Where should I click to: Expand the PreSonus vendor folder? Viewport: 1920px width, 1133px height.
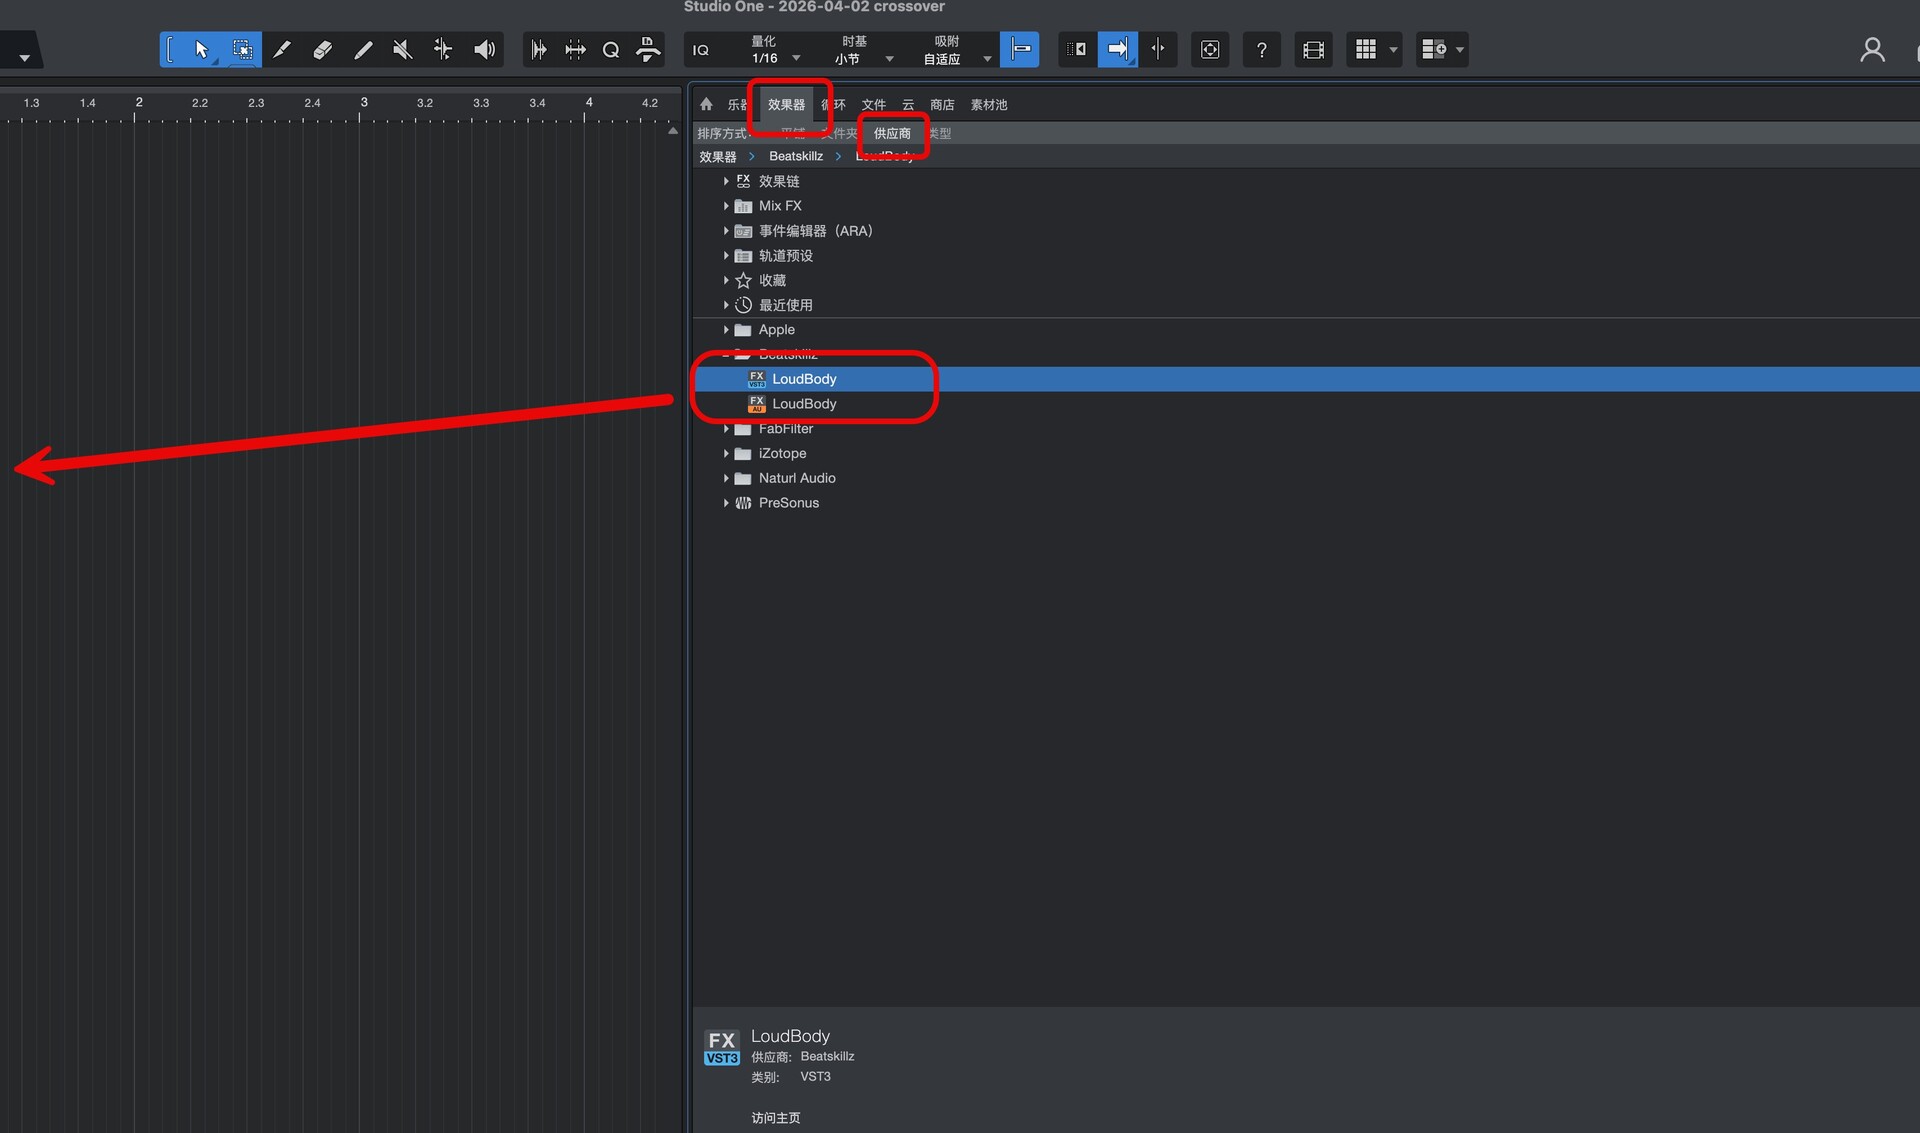click(x=726, y=503)
